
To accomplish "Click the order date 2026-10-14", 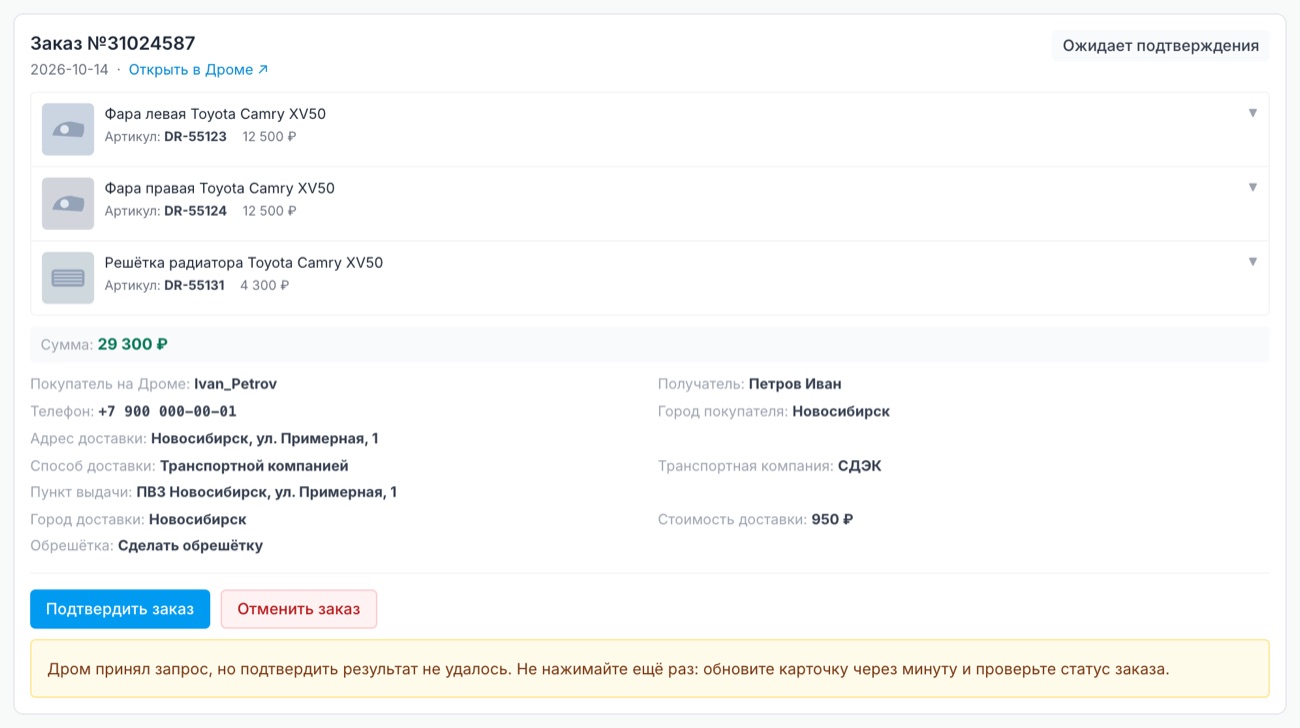I will point(69,70).
